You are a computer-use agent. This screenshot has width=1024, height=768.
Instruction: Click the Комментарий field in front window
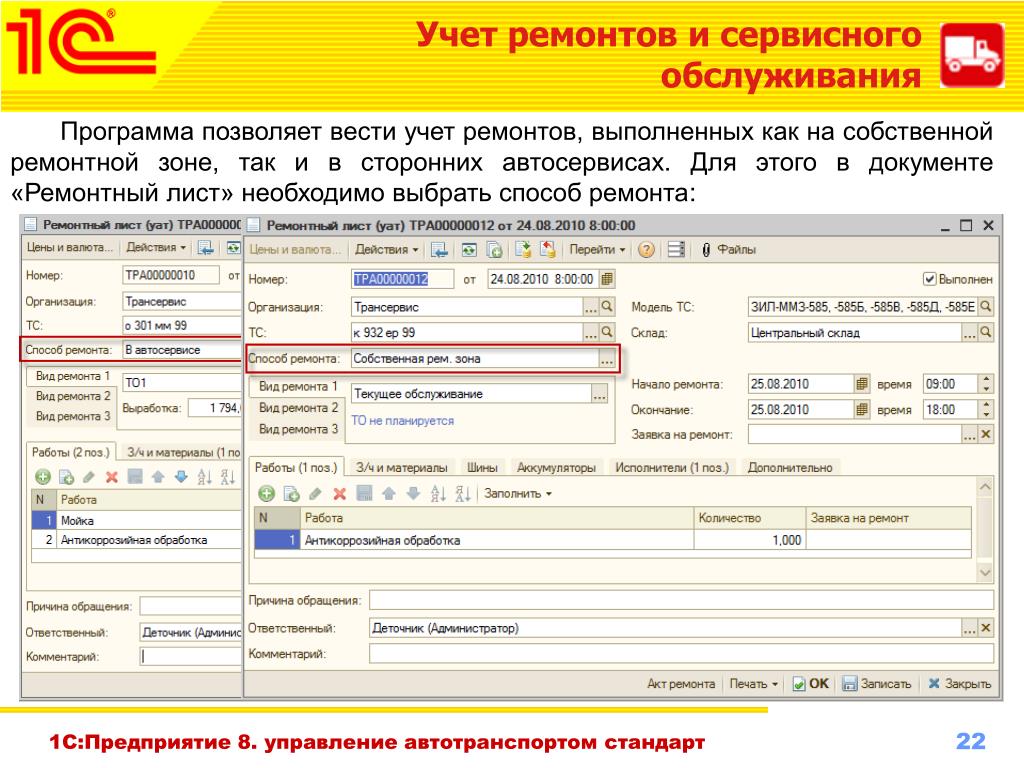[681, 654]
